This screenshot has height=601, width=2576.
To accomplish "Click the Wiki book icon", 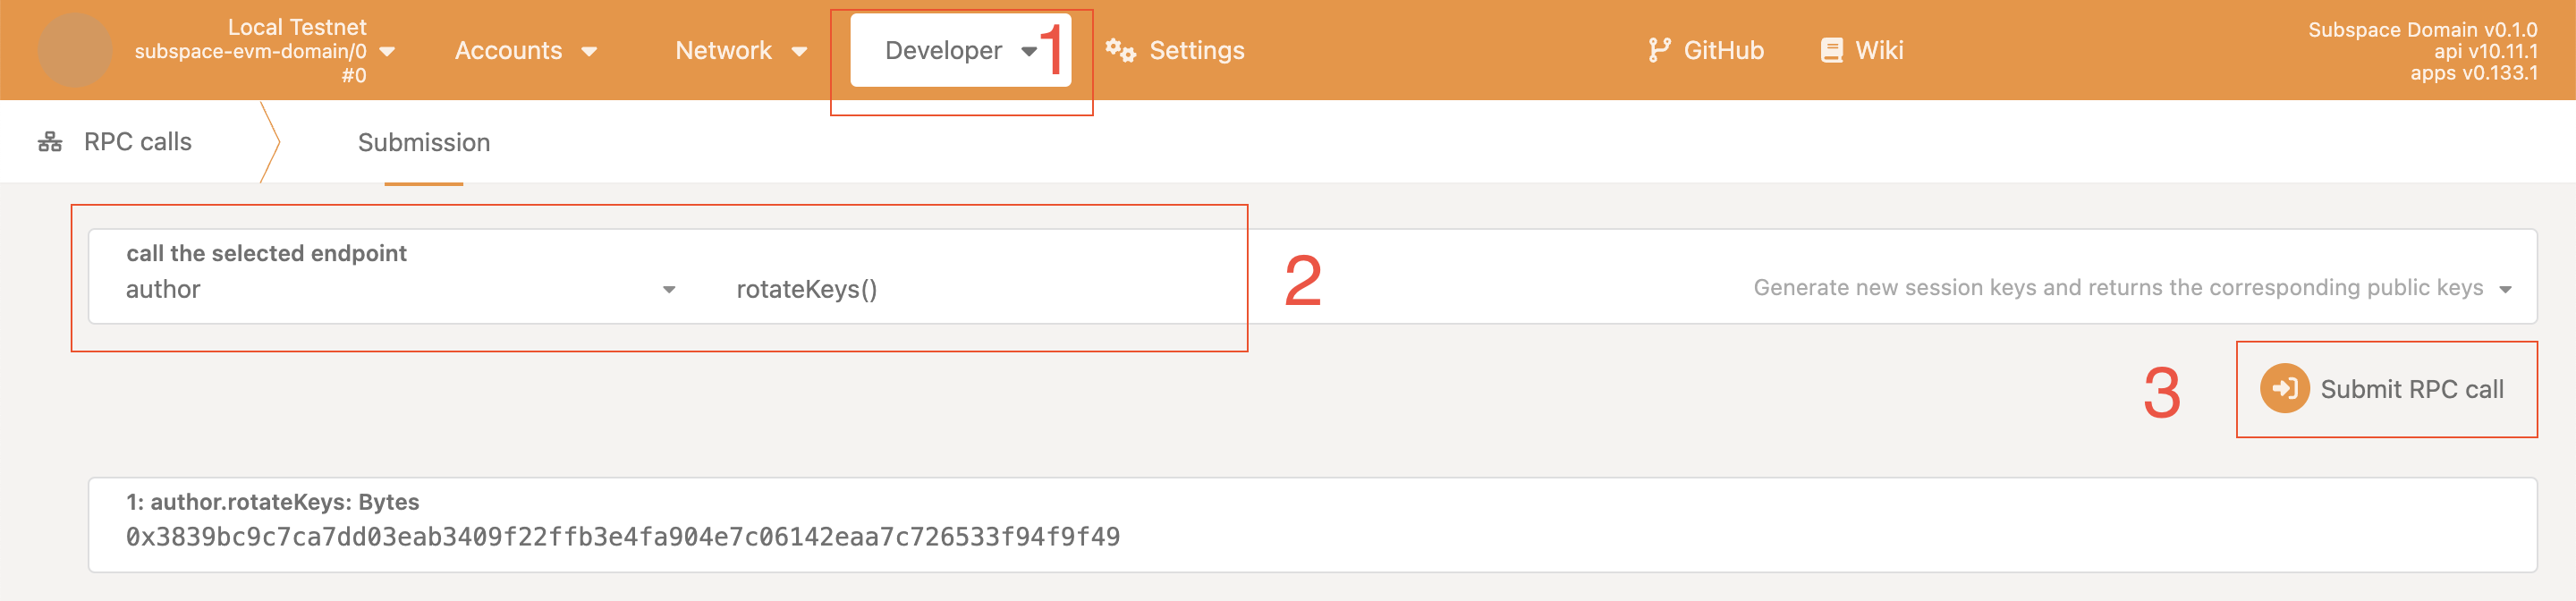I will [1831, 50].
